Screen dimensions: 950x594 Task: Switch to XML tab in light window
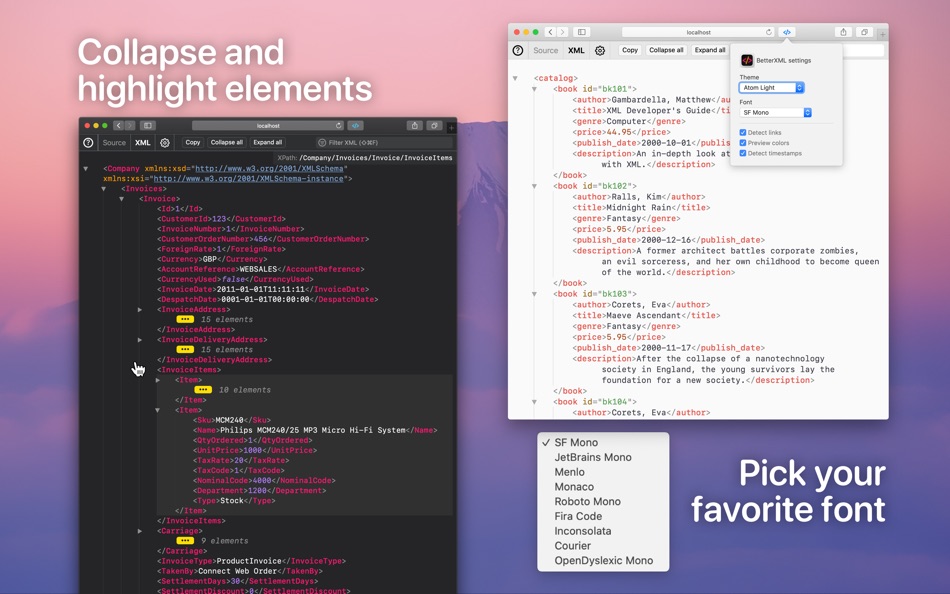click(576, 50)
